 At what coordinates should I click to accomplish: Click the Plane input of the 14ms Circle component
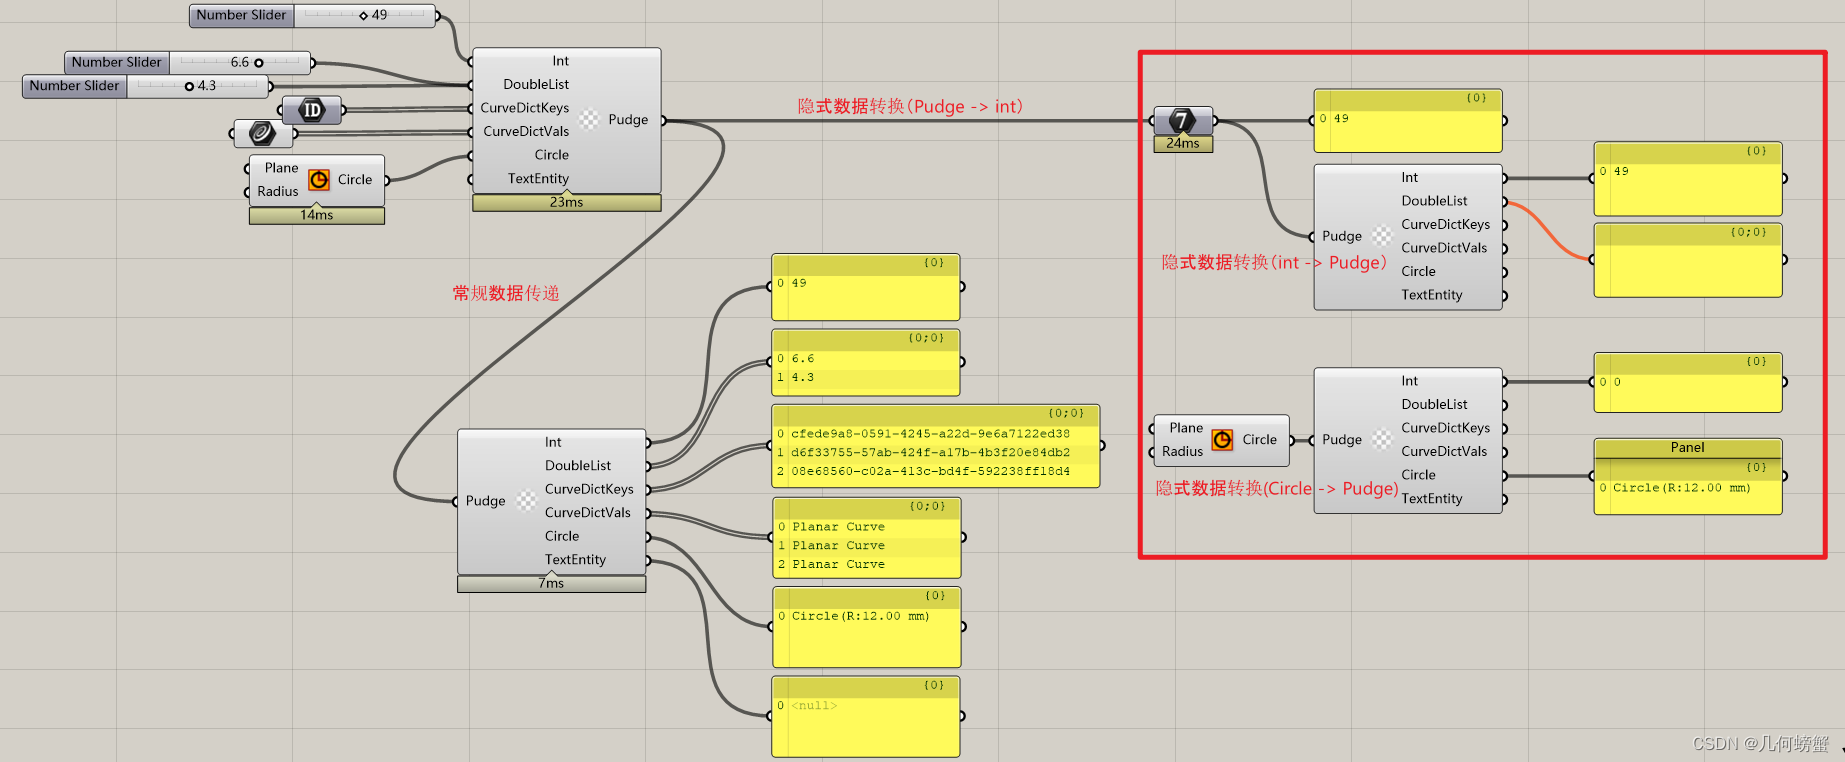[x=279, y=168]
